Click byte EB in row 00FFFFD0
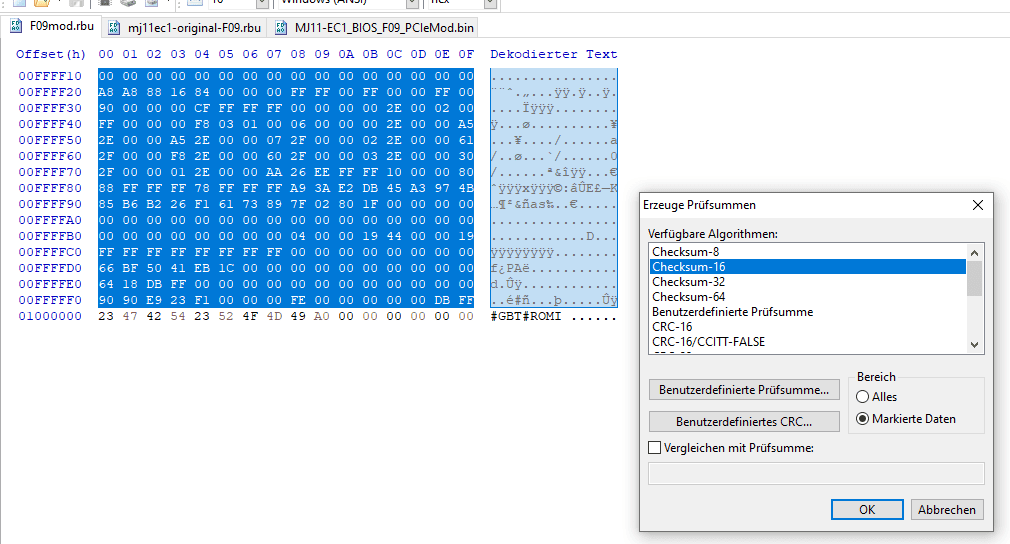The width and height of the screenshot is (1010, 544). (x=202, y=268)
